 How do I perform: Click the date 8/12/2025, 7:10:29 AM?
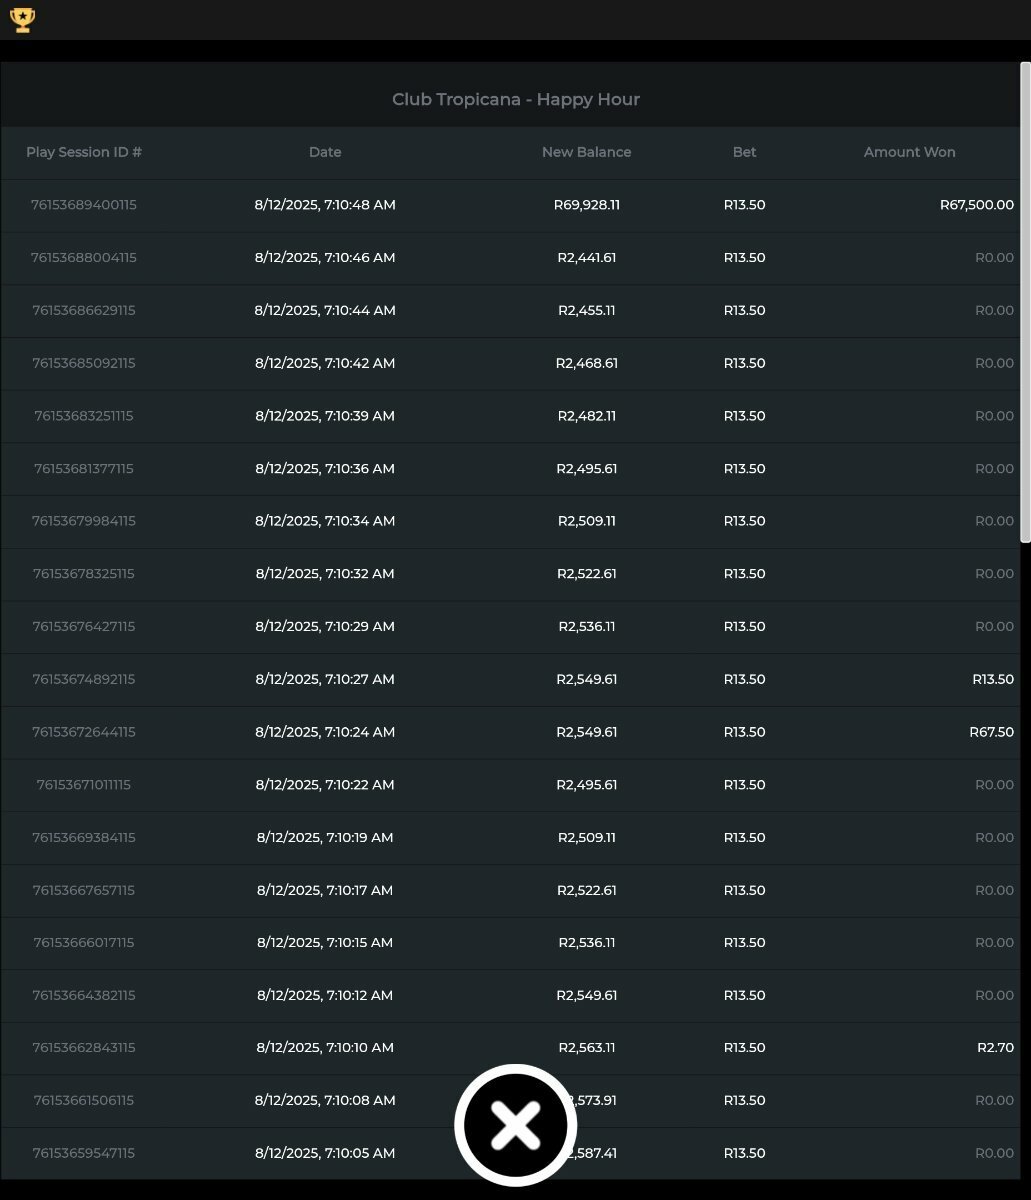325,627
